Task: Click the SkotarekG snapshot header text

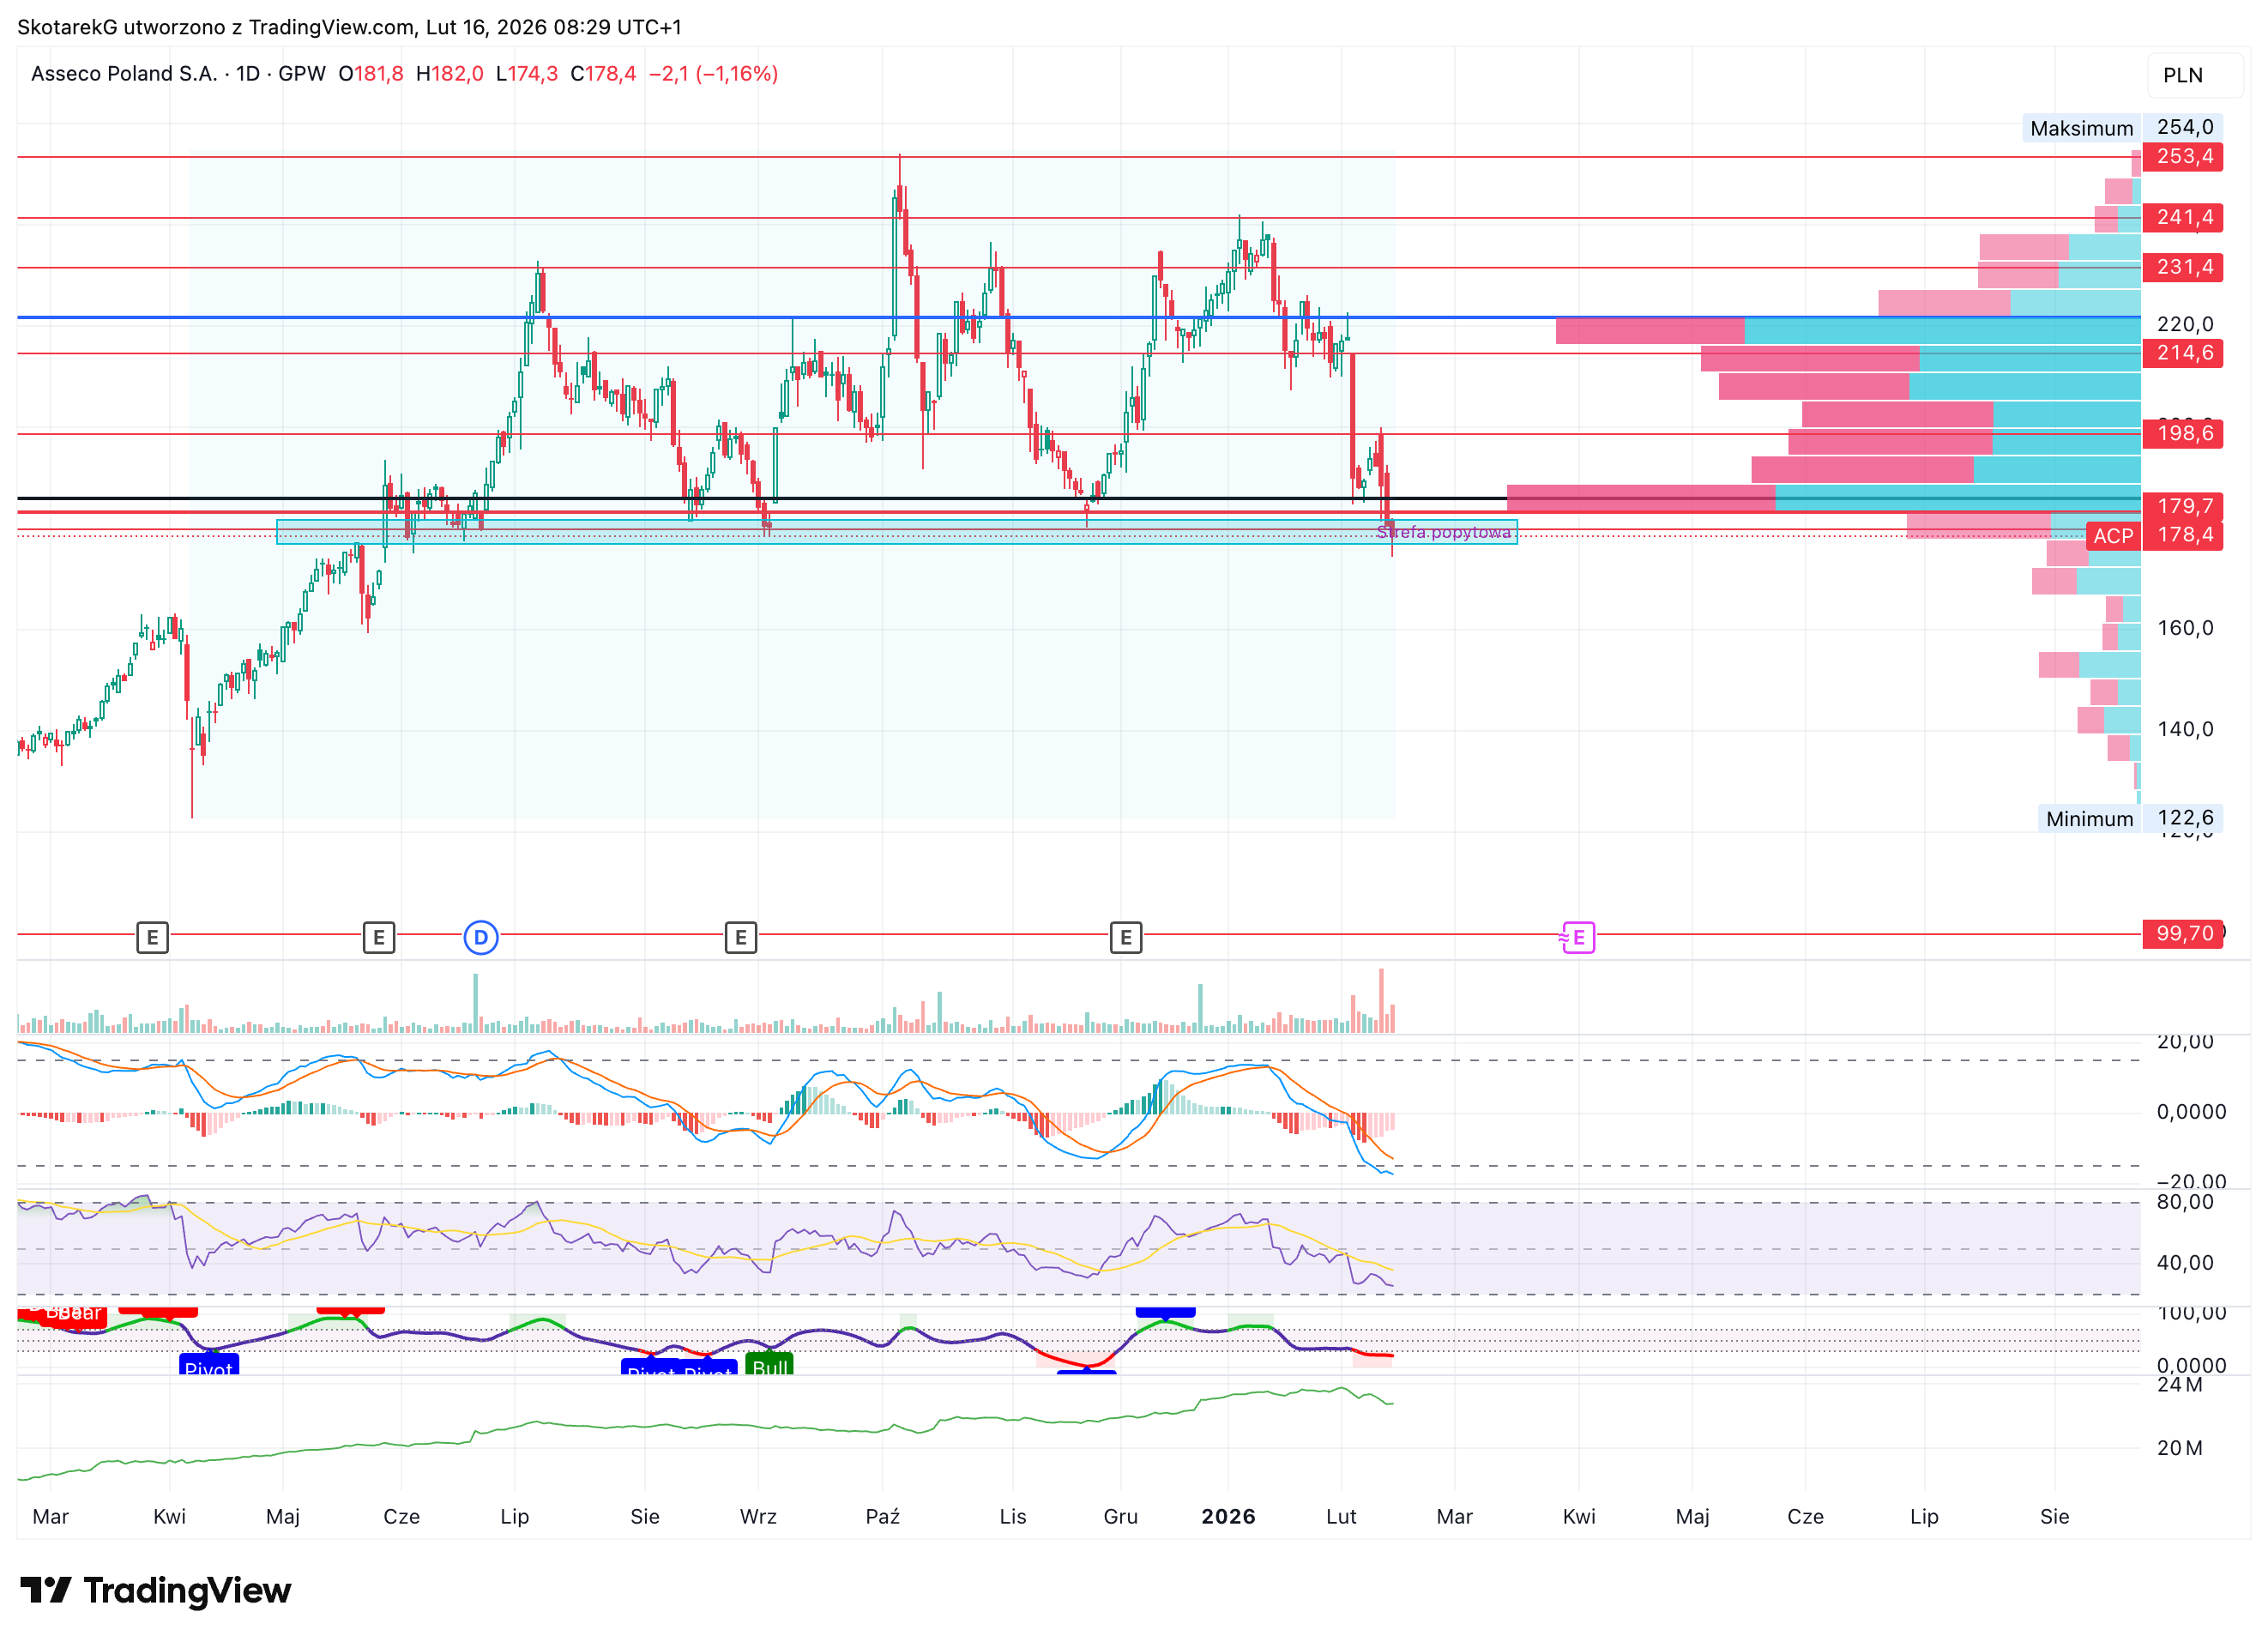Action: coord(349,27)
